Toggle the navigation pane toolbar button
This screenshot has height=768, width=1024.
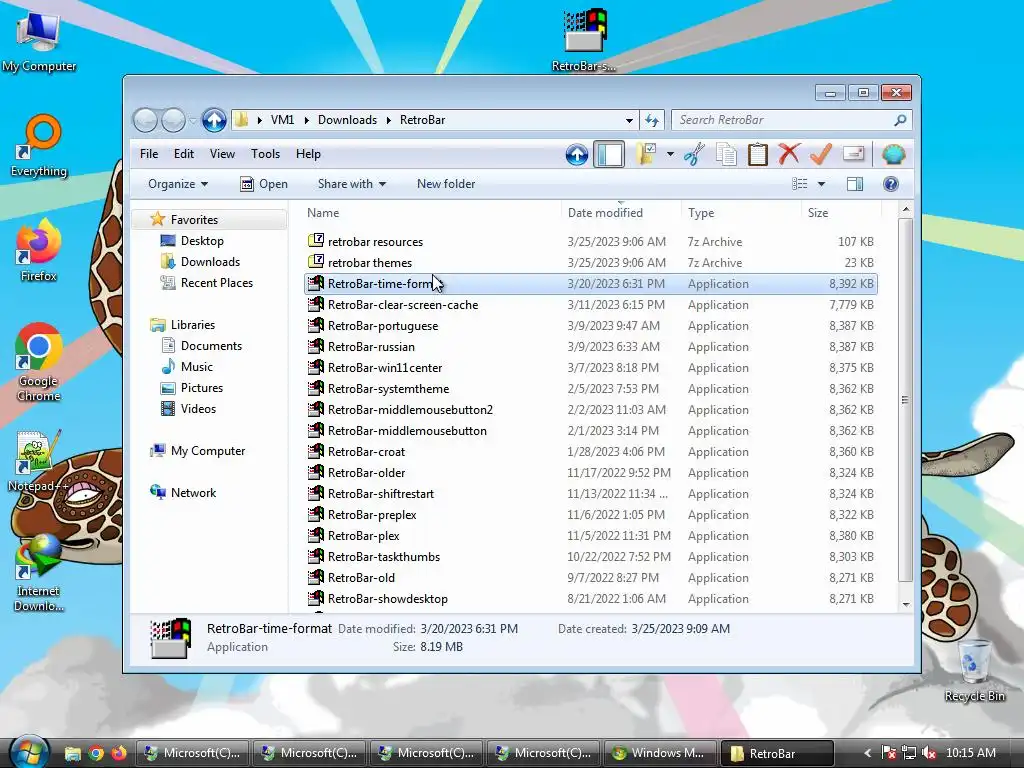click(x=609, y=155)
